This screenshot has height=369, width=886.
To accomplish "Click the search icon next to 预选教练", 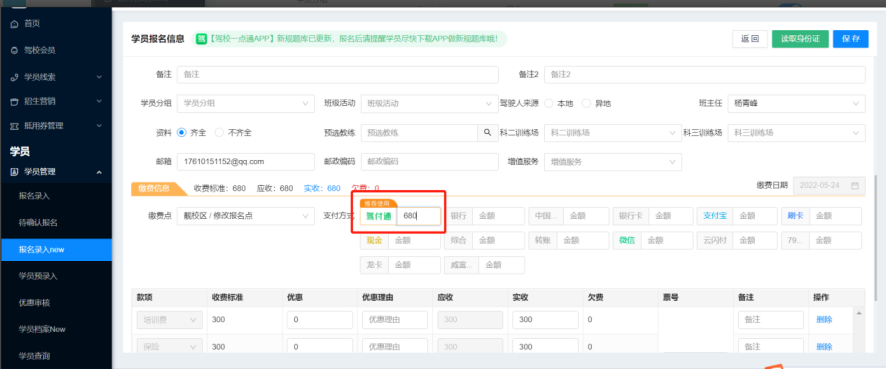I will (x=487, y=133).
